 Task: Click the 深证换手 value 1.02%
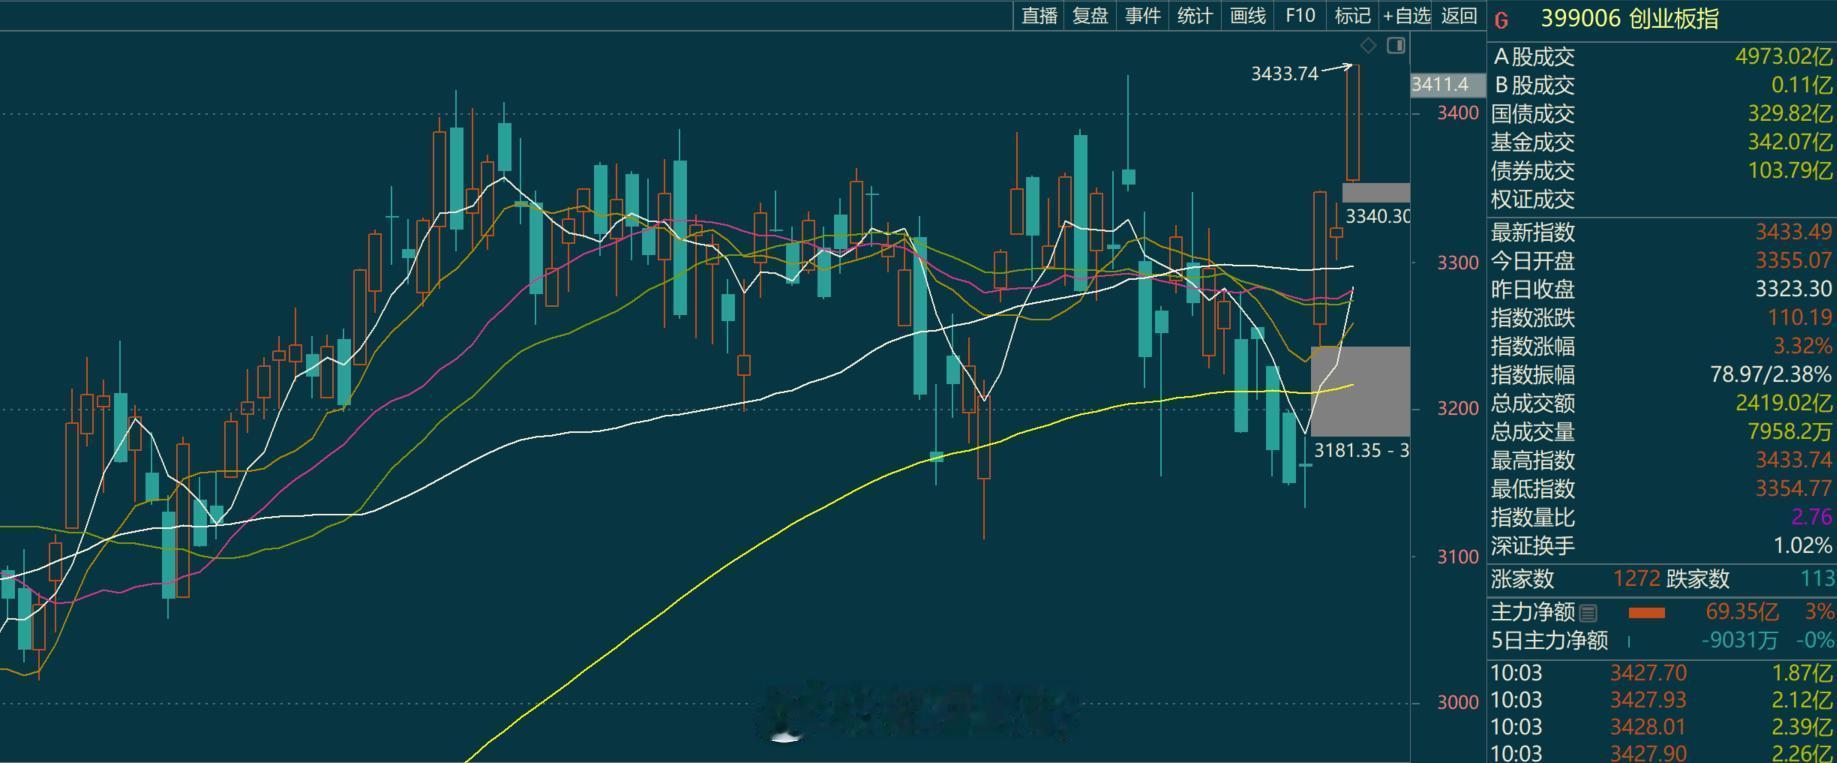tap(1803, 546)
